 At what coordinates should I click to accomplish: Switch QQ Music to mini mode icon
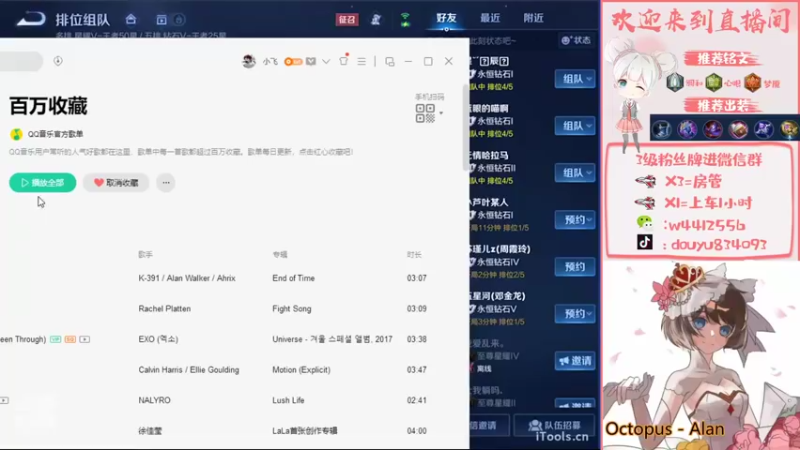(390, 62)
